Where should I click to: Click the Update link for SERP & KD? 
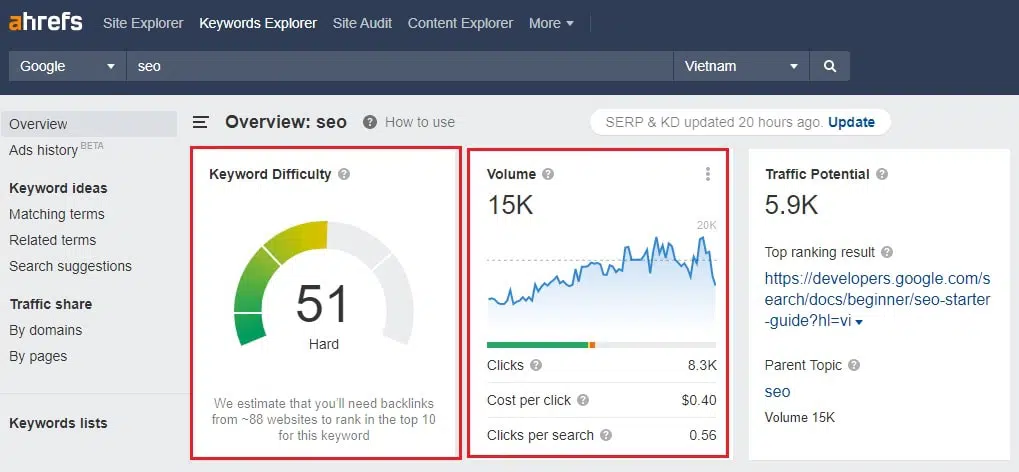point(851,122)
